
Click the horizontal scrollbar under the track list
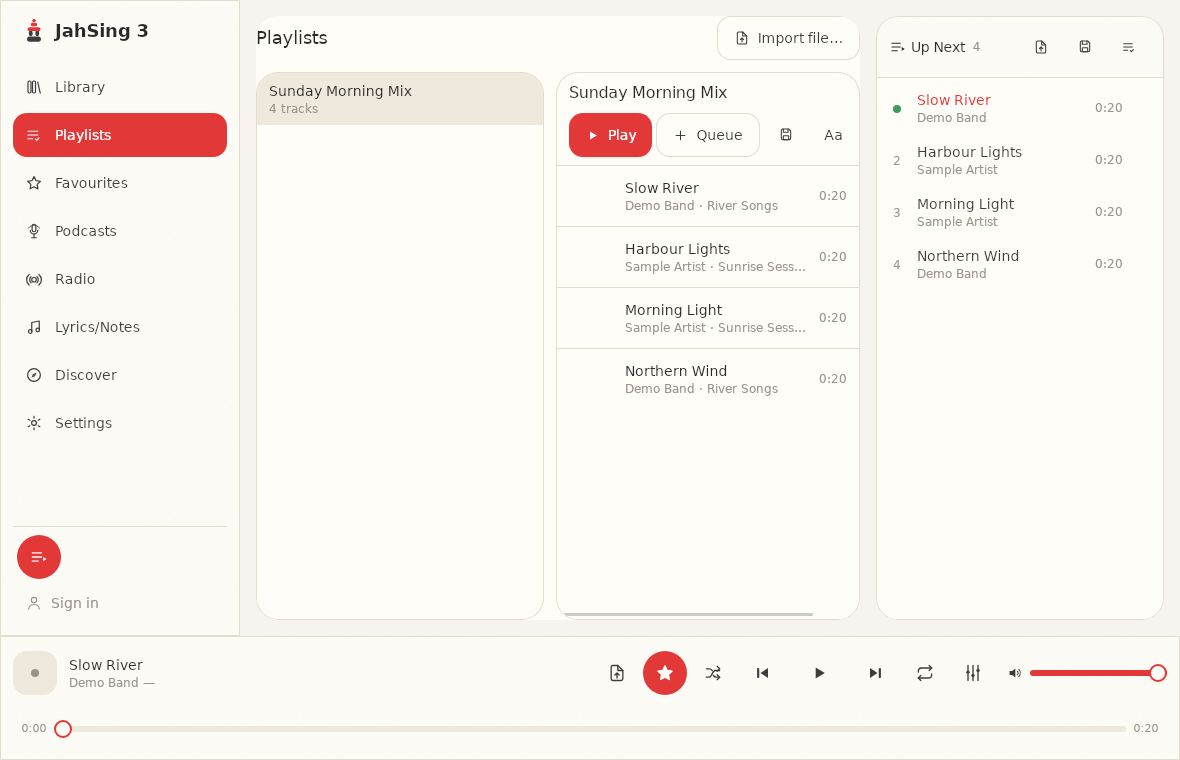[x=689, y=615]
